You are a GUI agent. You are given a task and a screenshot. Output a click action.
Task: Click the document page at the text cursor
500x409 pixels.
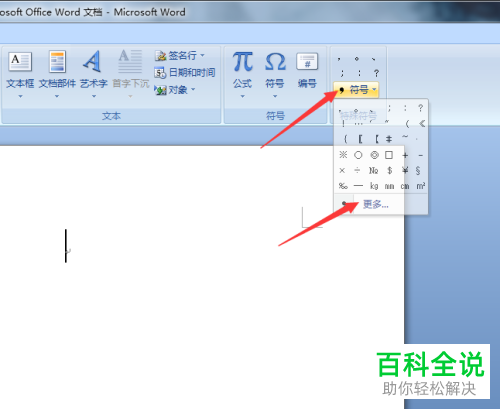pos(66,246)
